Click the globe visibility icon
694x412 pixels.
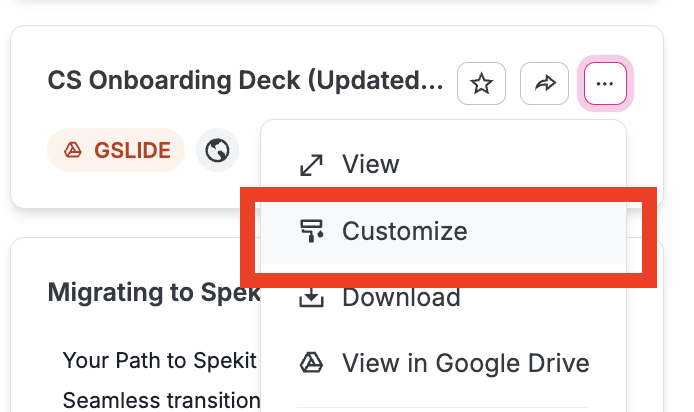pos(217,150)
